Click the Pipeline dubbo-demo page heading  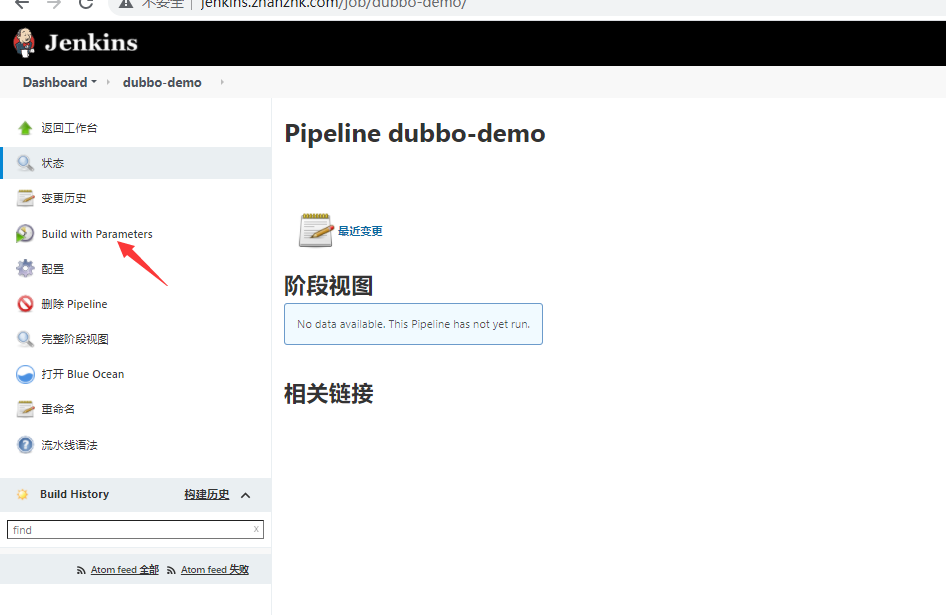coord(414,133)
